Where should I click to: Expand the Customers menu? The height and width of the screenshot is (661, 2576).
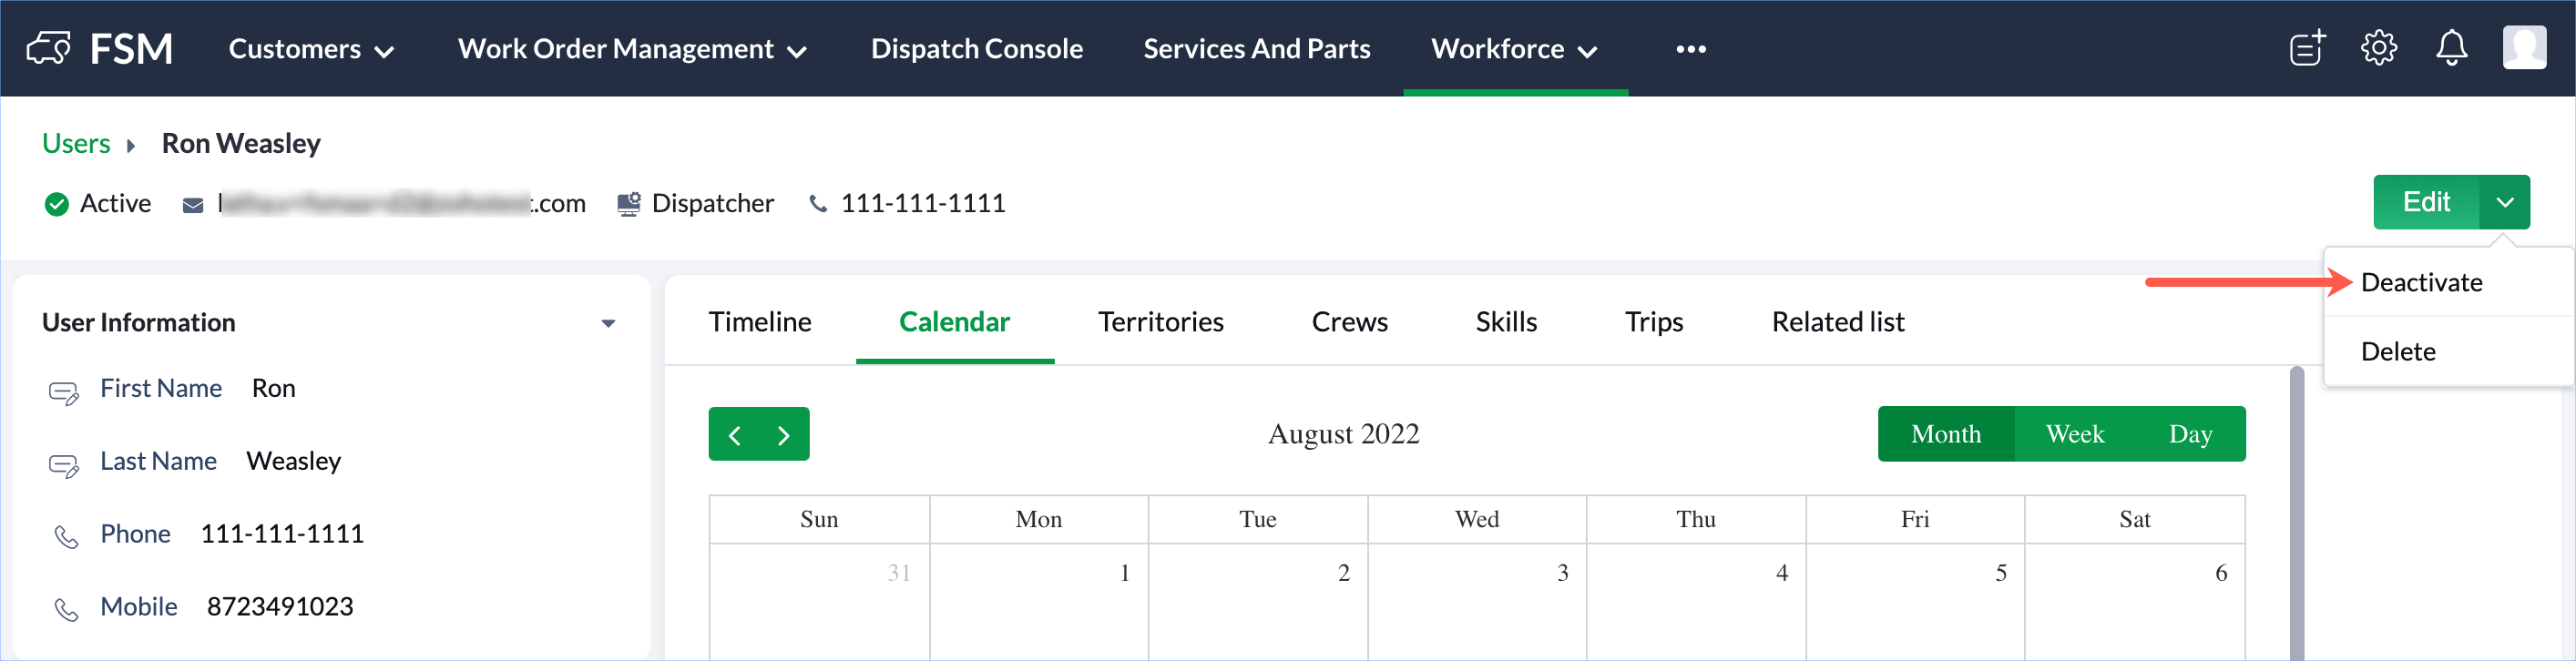311,49
